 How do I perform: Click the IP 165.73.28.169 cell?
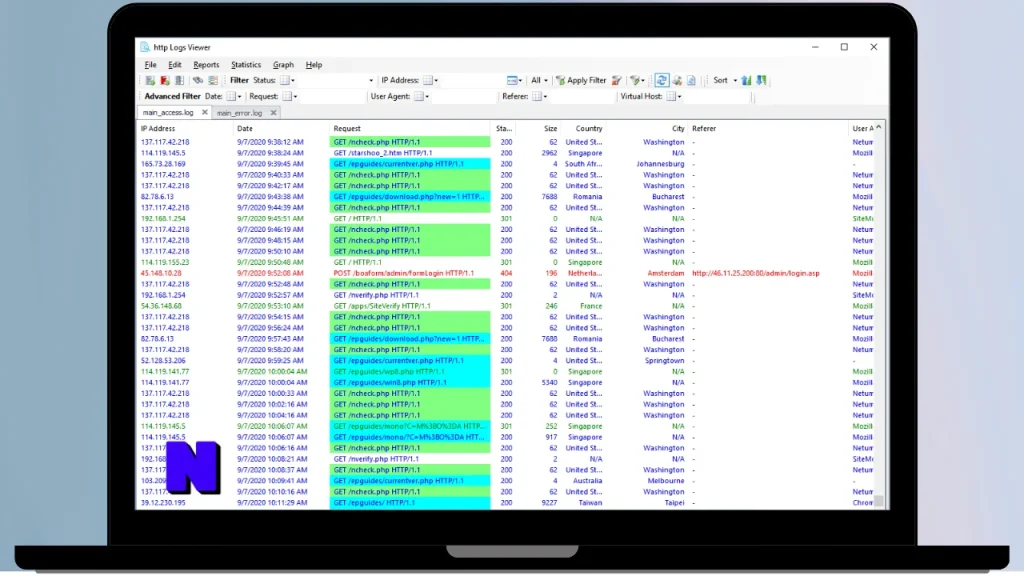[x=163, y=164]
